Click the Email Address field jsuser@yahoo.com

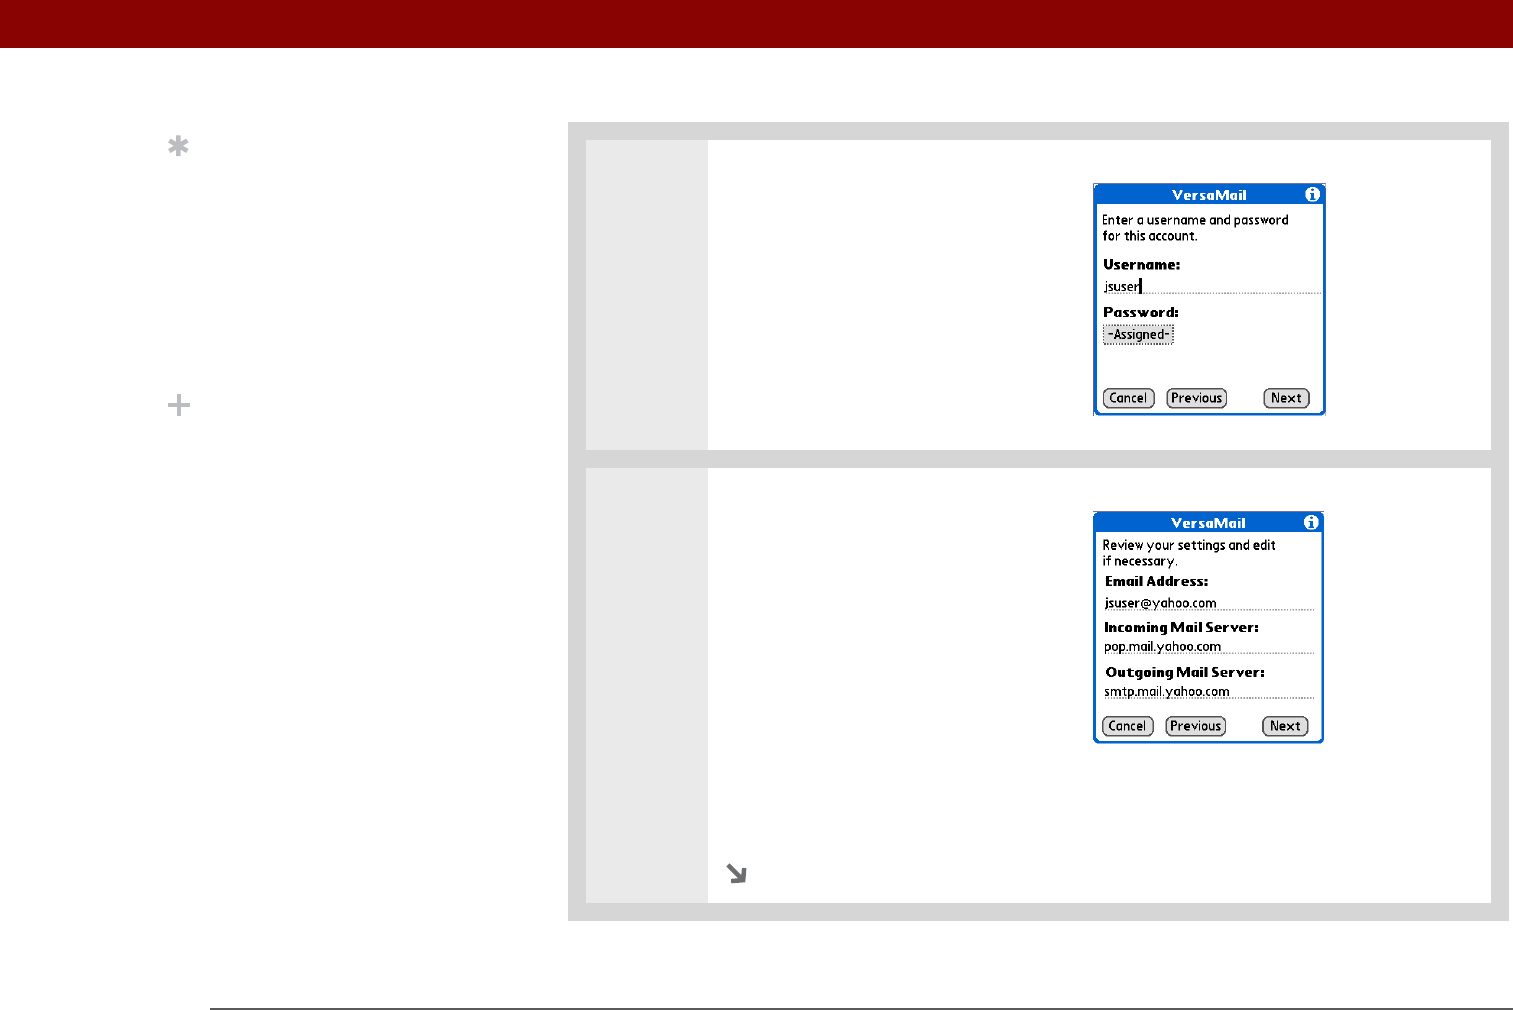coord(1209,603)
